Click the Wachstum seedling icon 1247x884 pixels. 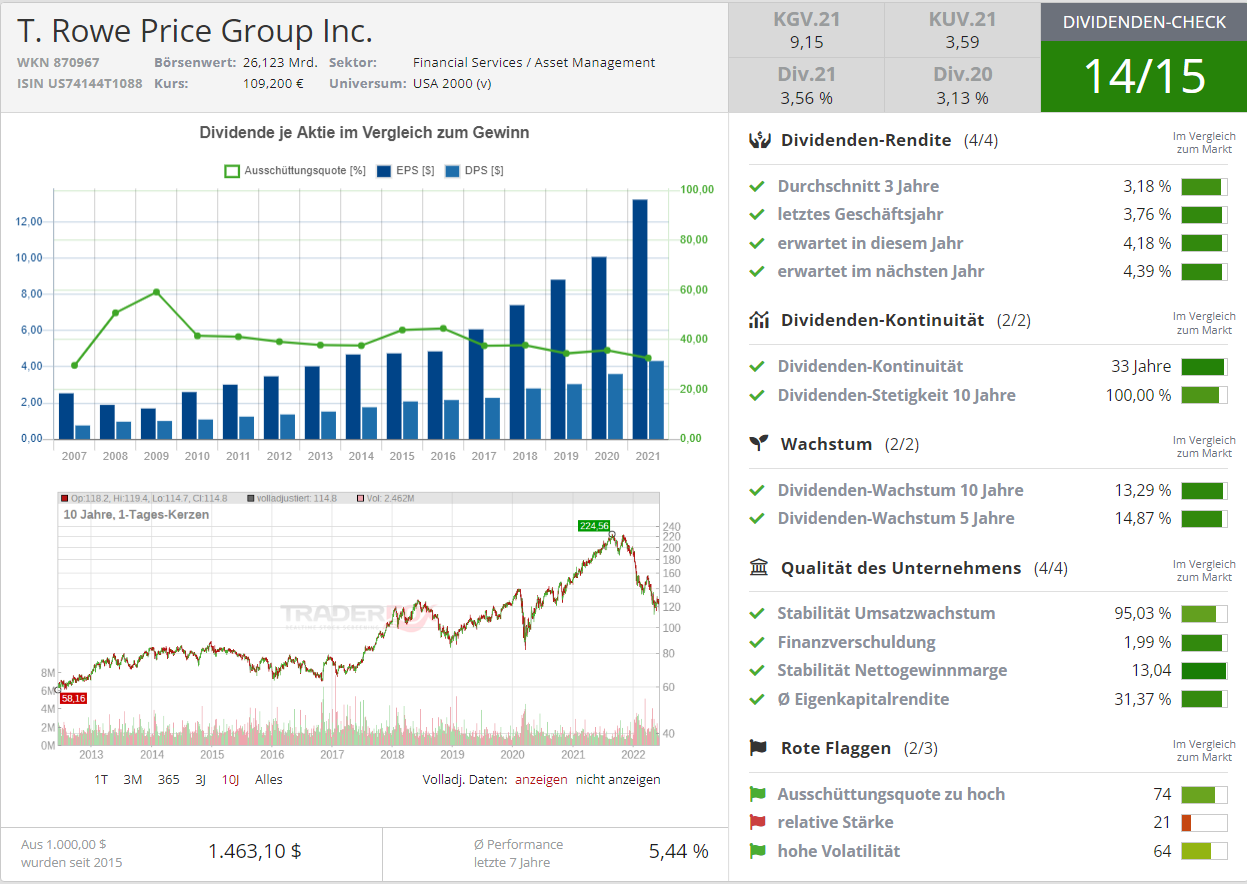pos(759,443)
